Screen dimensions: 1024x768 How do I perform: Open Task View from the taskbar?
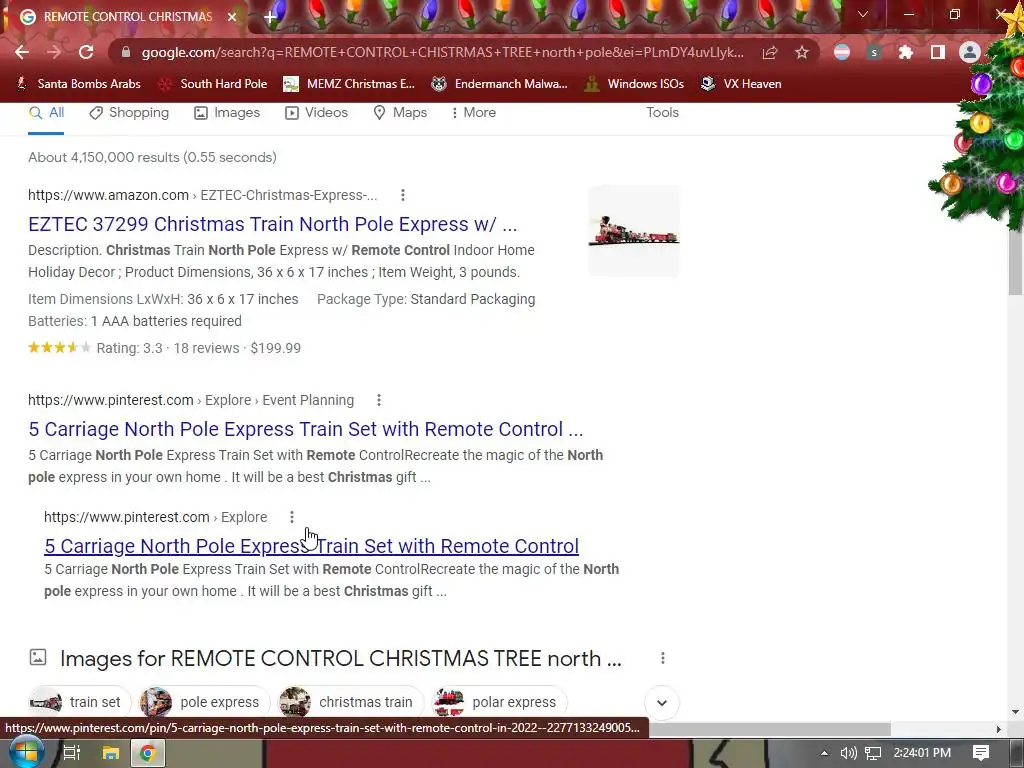[71, 753]
